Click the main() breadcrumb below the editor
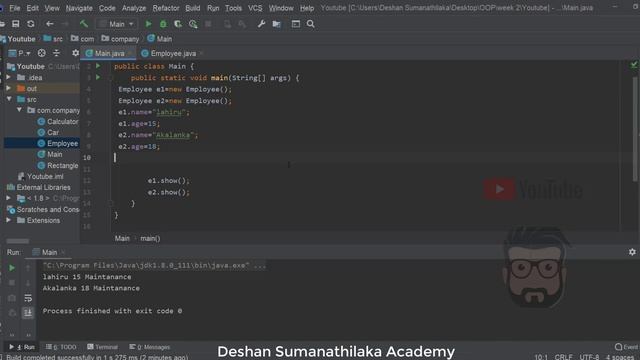 coord(150,238)
